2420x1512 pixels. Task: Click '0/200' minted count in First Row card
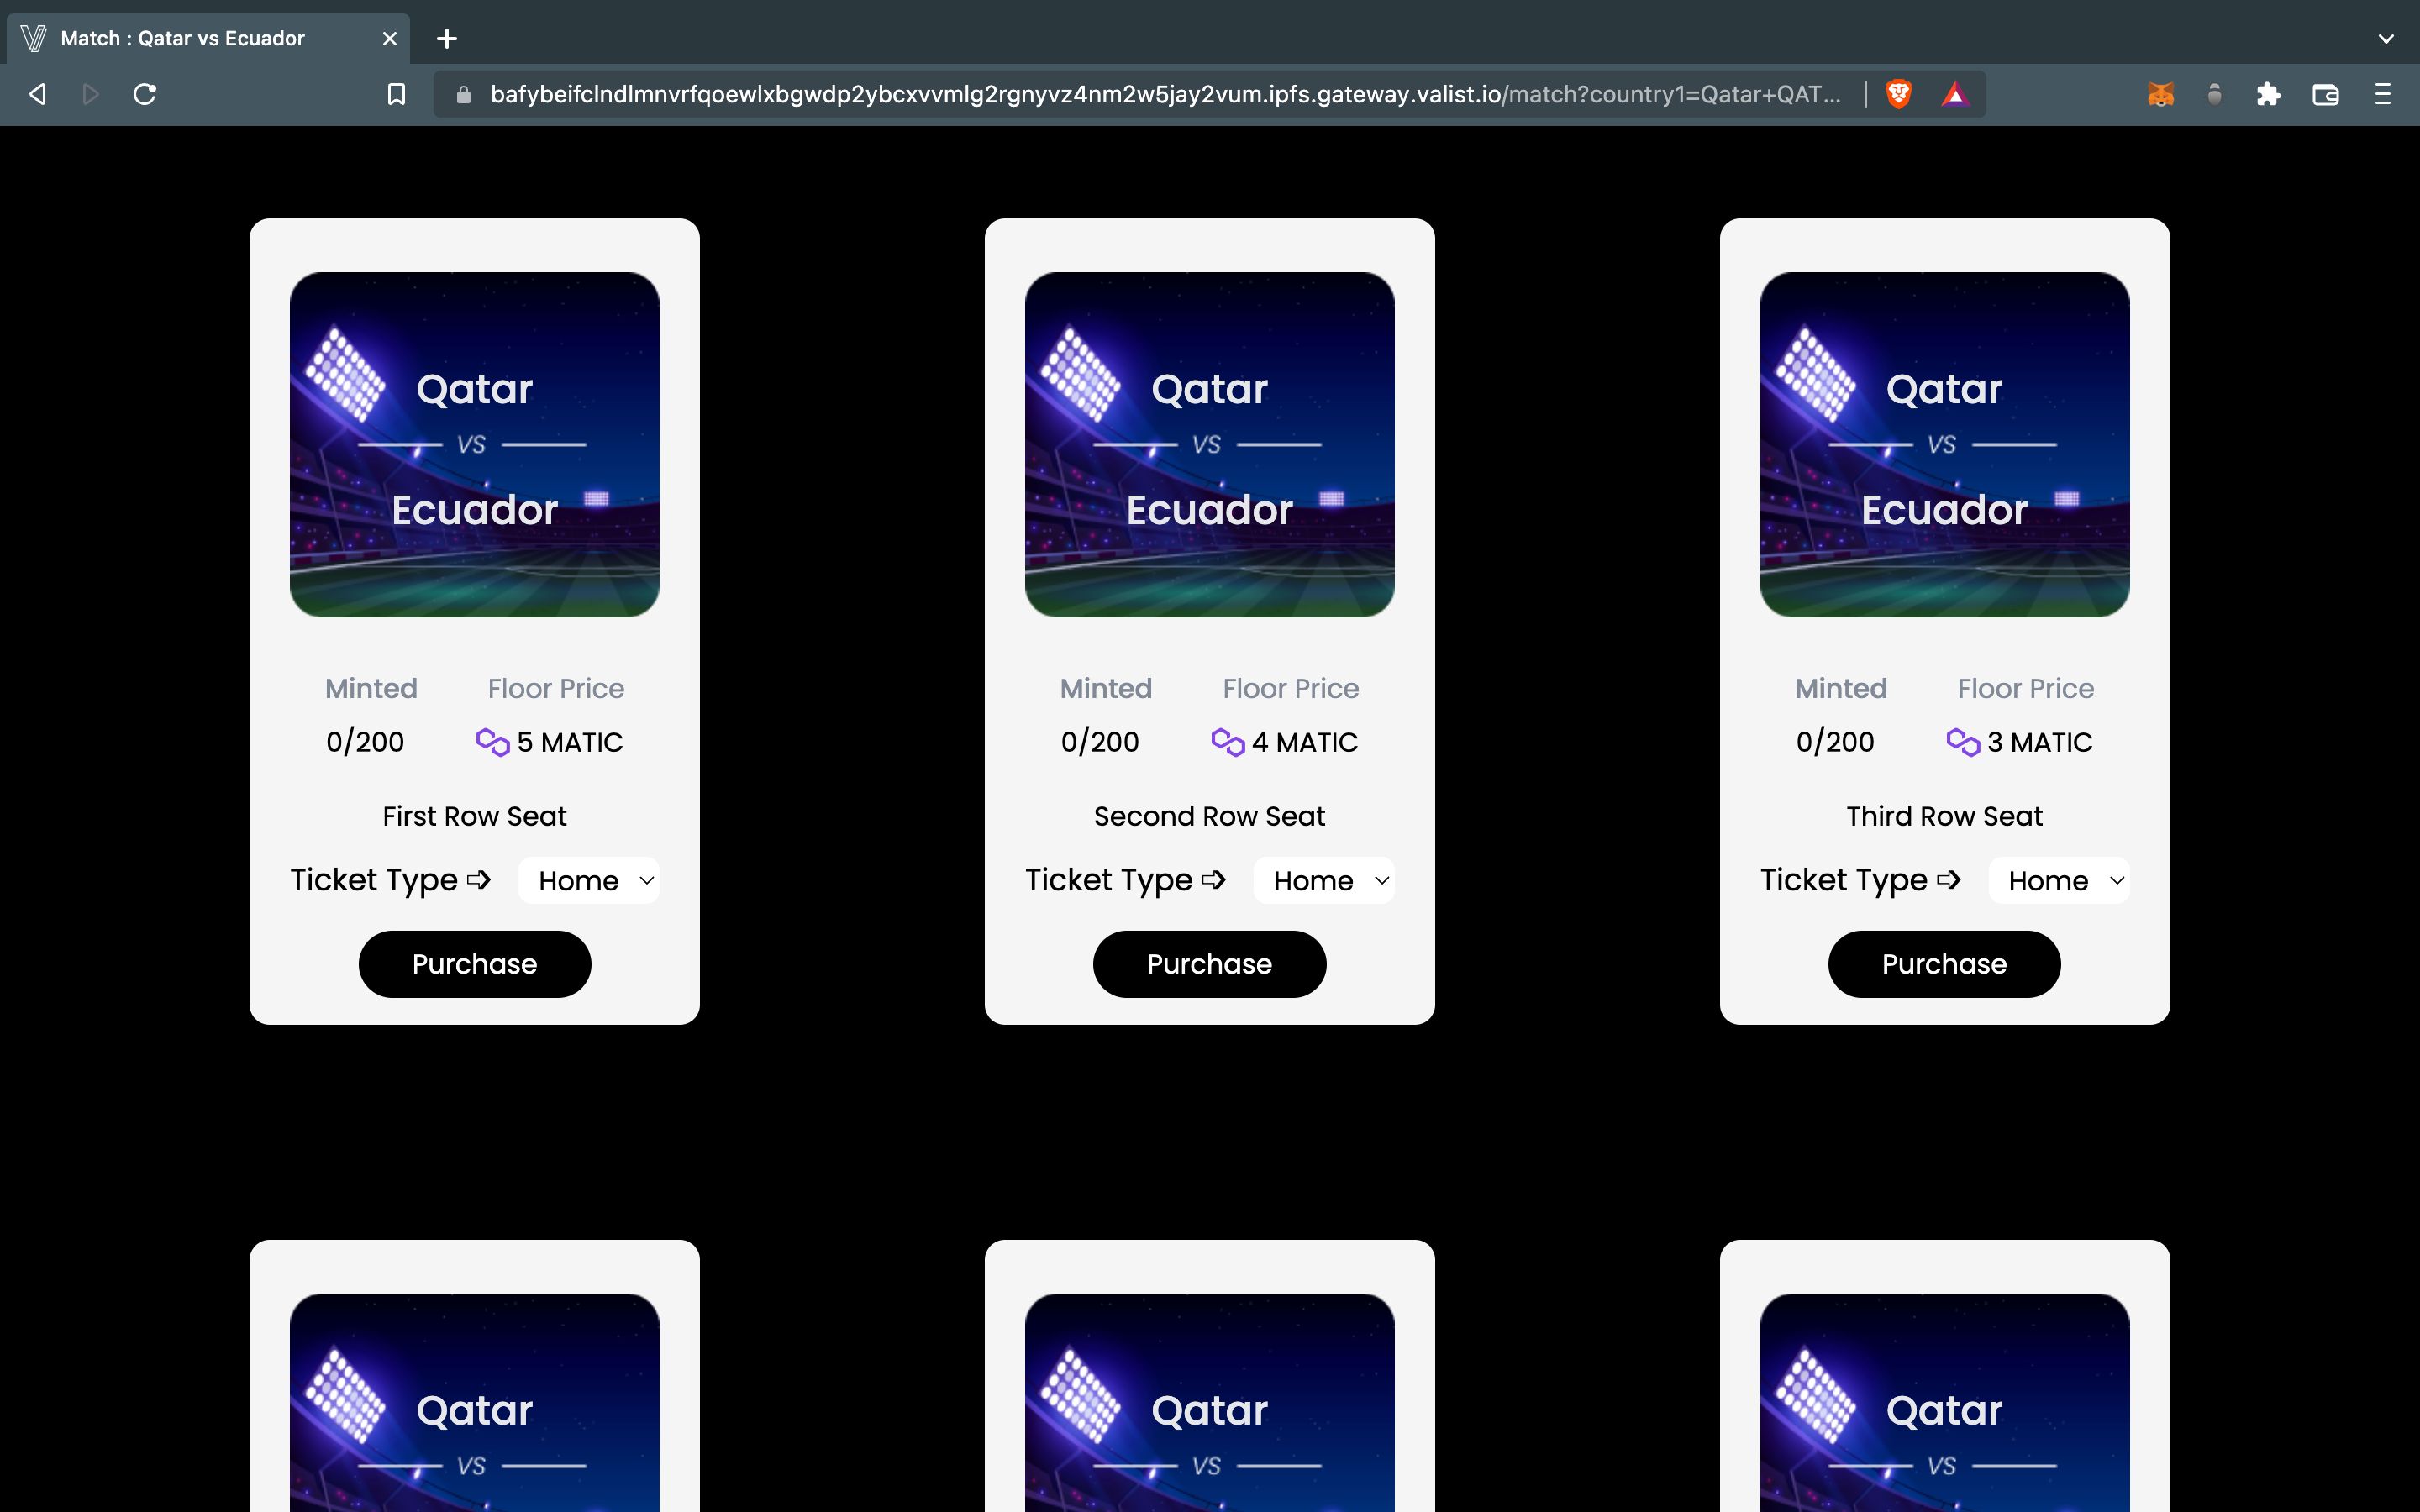(365, 742)
